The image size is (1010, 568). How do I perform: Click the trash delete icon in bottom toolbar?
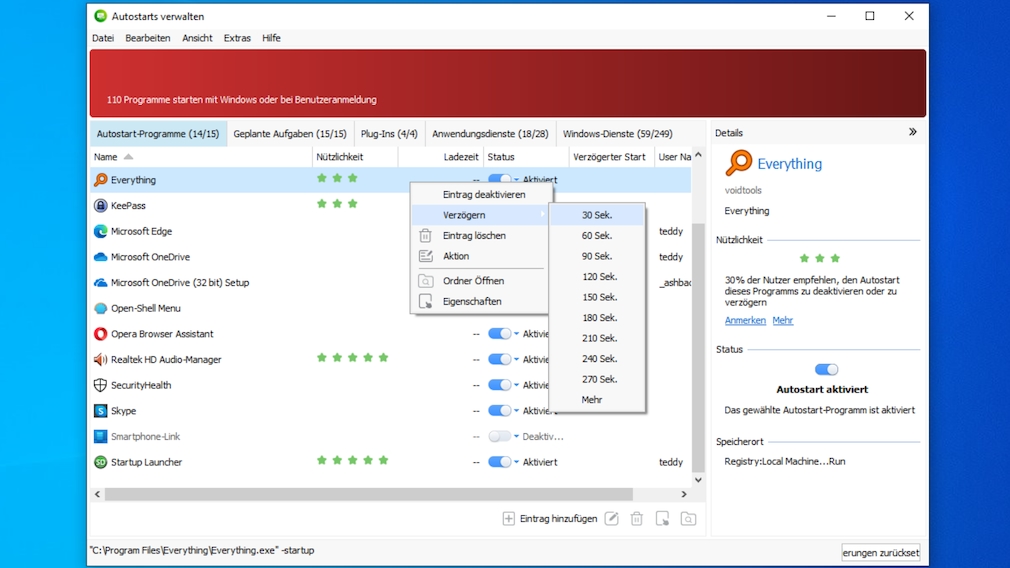(636, 518)
